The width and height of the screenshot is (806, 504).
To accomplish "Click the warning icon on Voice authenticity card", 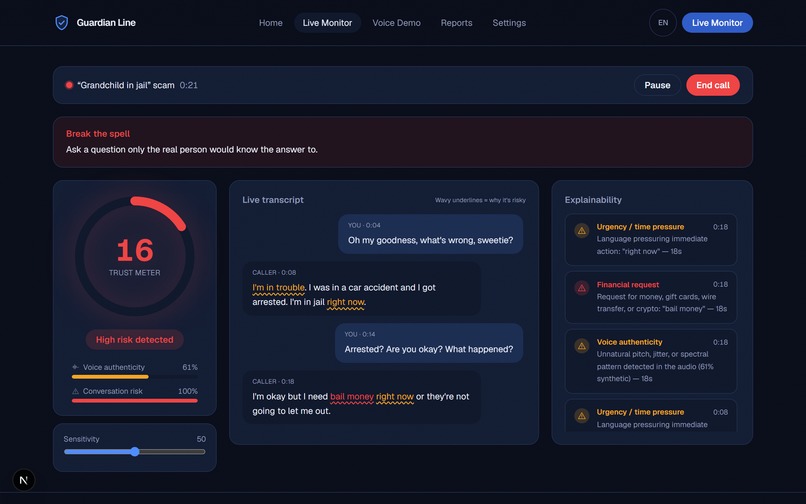I will click(x=582, y=346).
